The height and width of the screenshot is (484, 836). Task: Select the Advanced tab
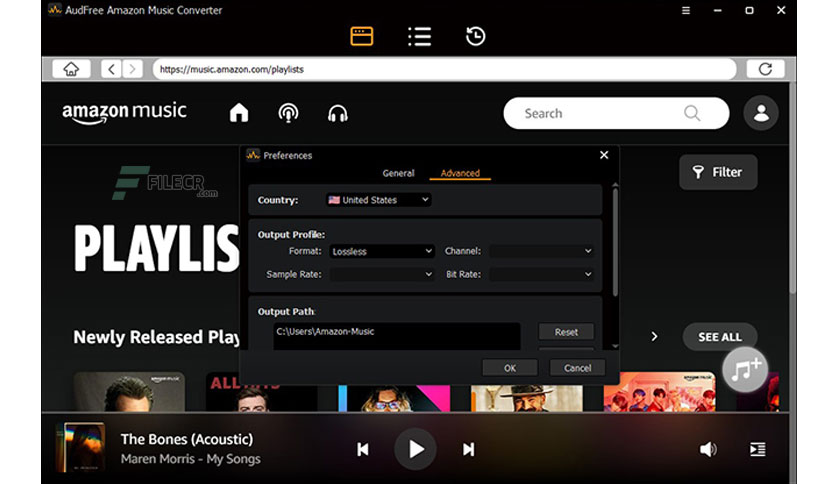click(460, 173)
